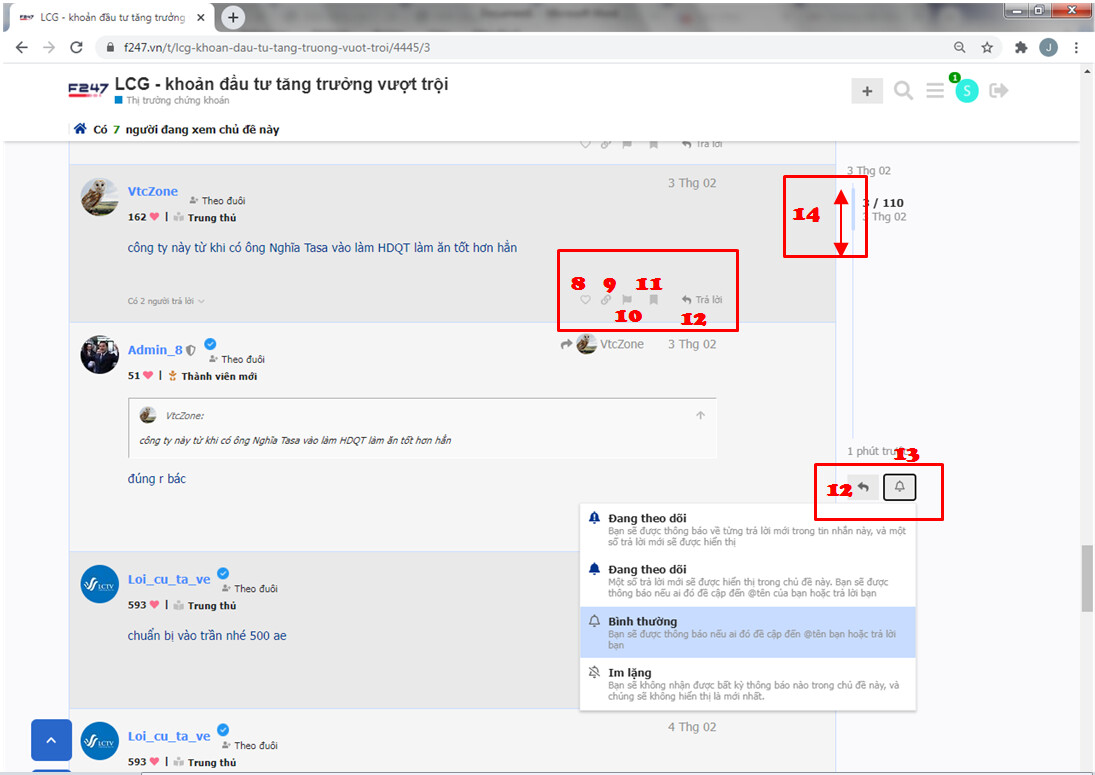This screenshot has width=1095, height=775.
Task: Open the browser extensions puzzle icon
Action: point(1021,47)
